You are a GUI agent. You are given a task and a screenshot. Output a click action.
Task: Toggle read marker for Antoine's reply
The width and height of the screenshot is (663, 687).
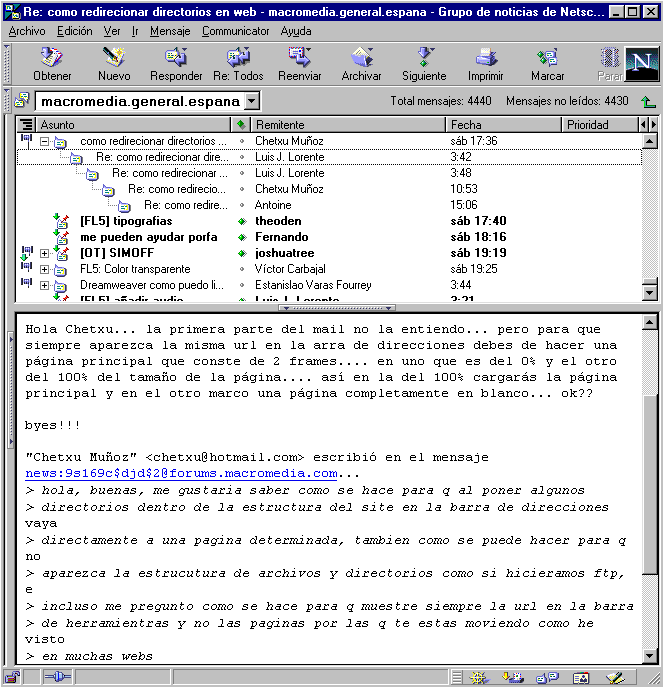tap(242, 205)
